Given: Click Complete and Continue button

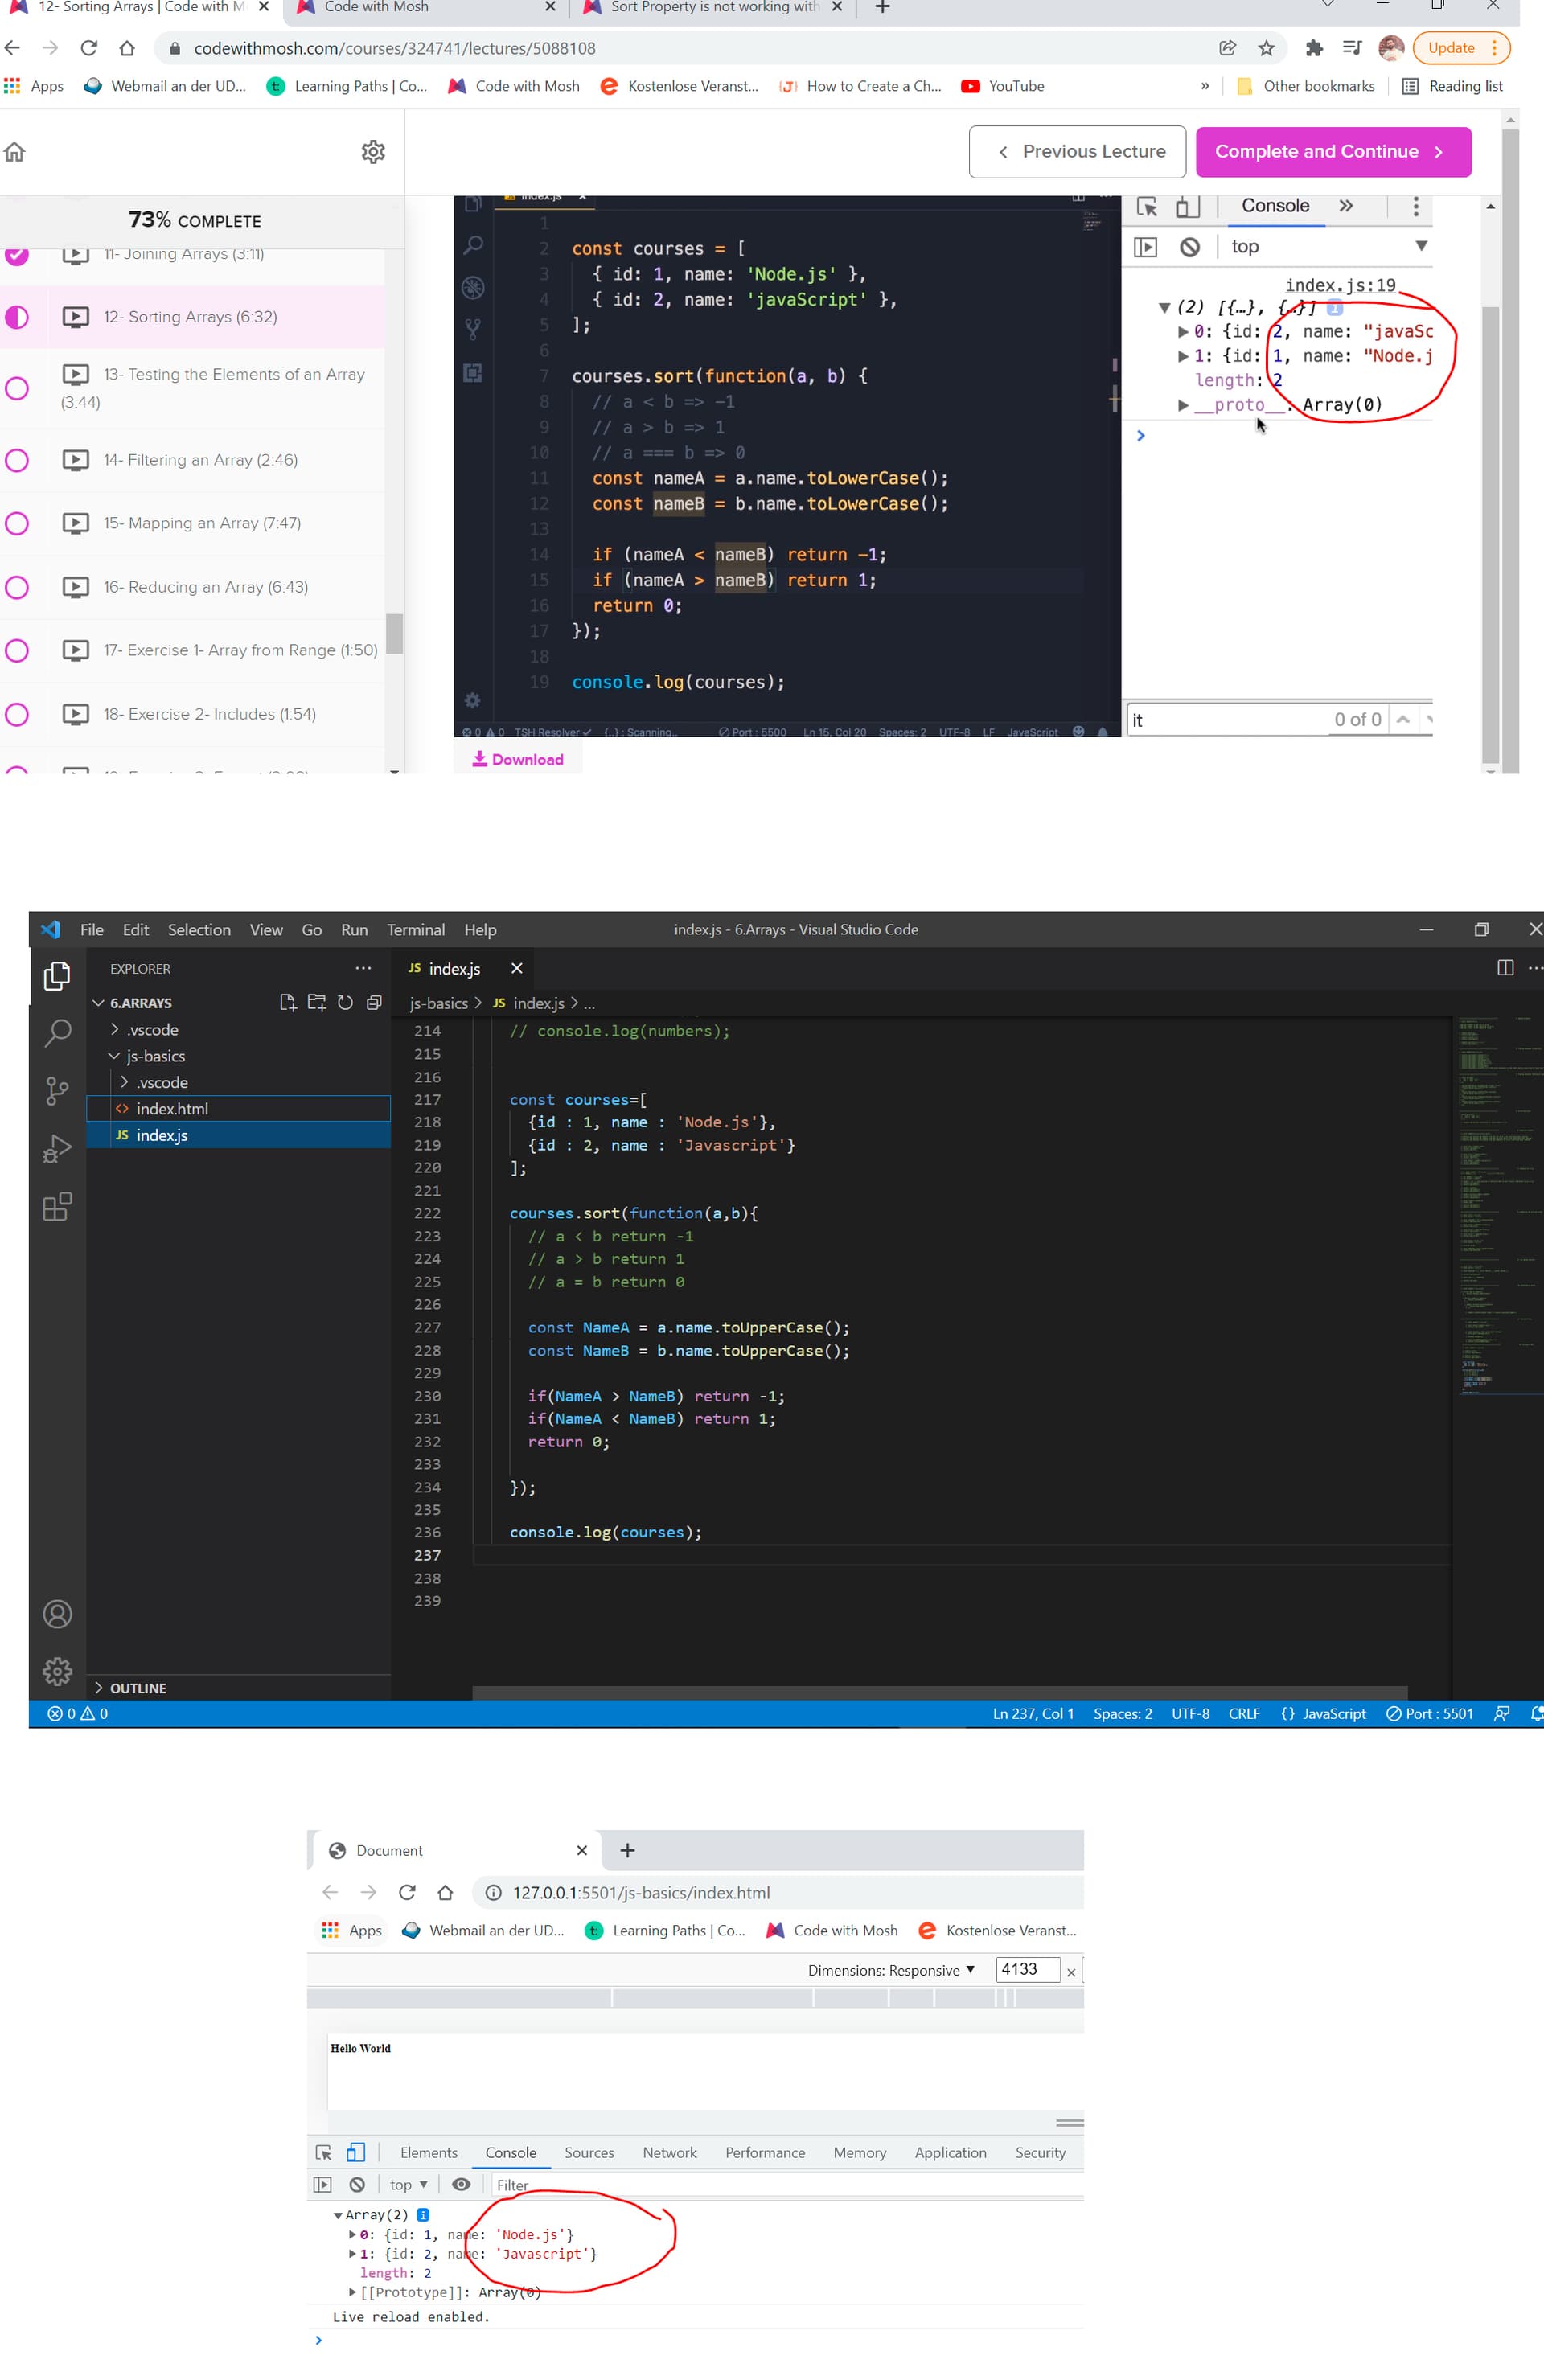Looking at the screenshot, I should point(1333,152).
